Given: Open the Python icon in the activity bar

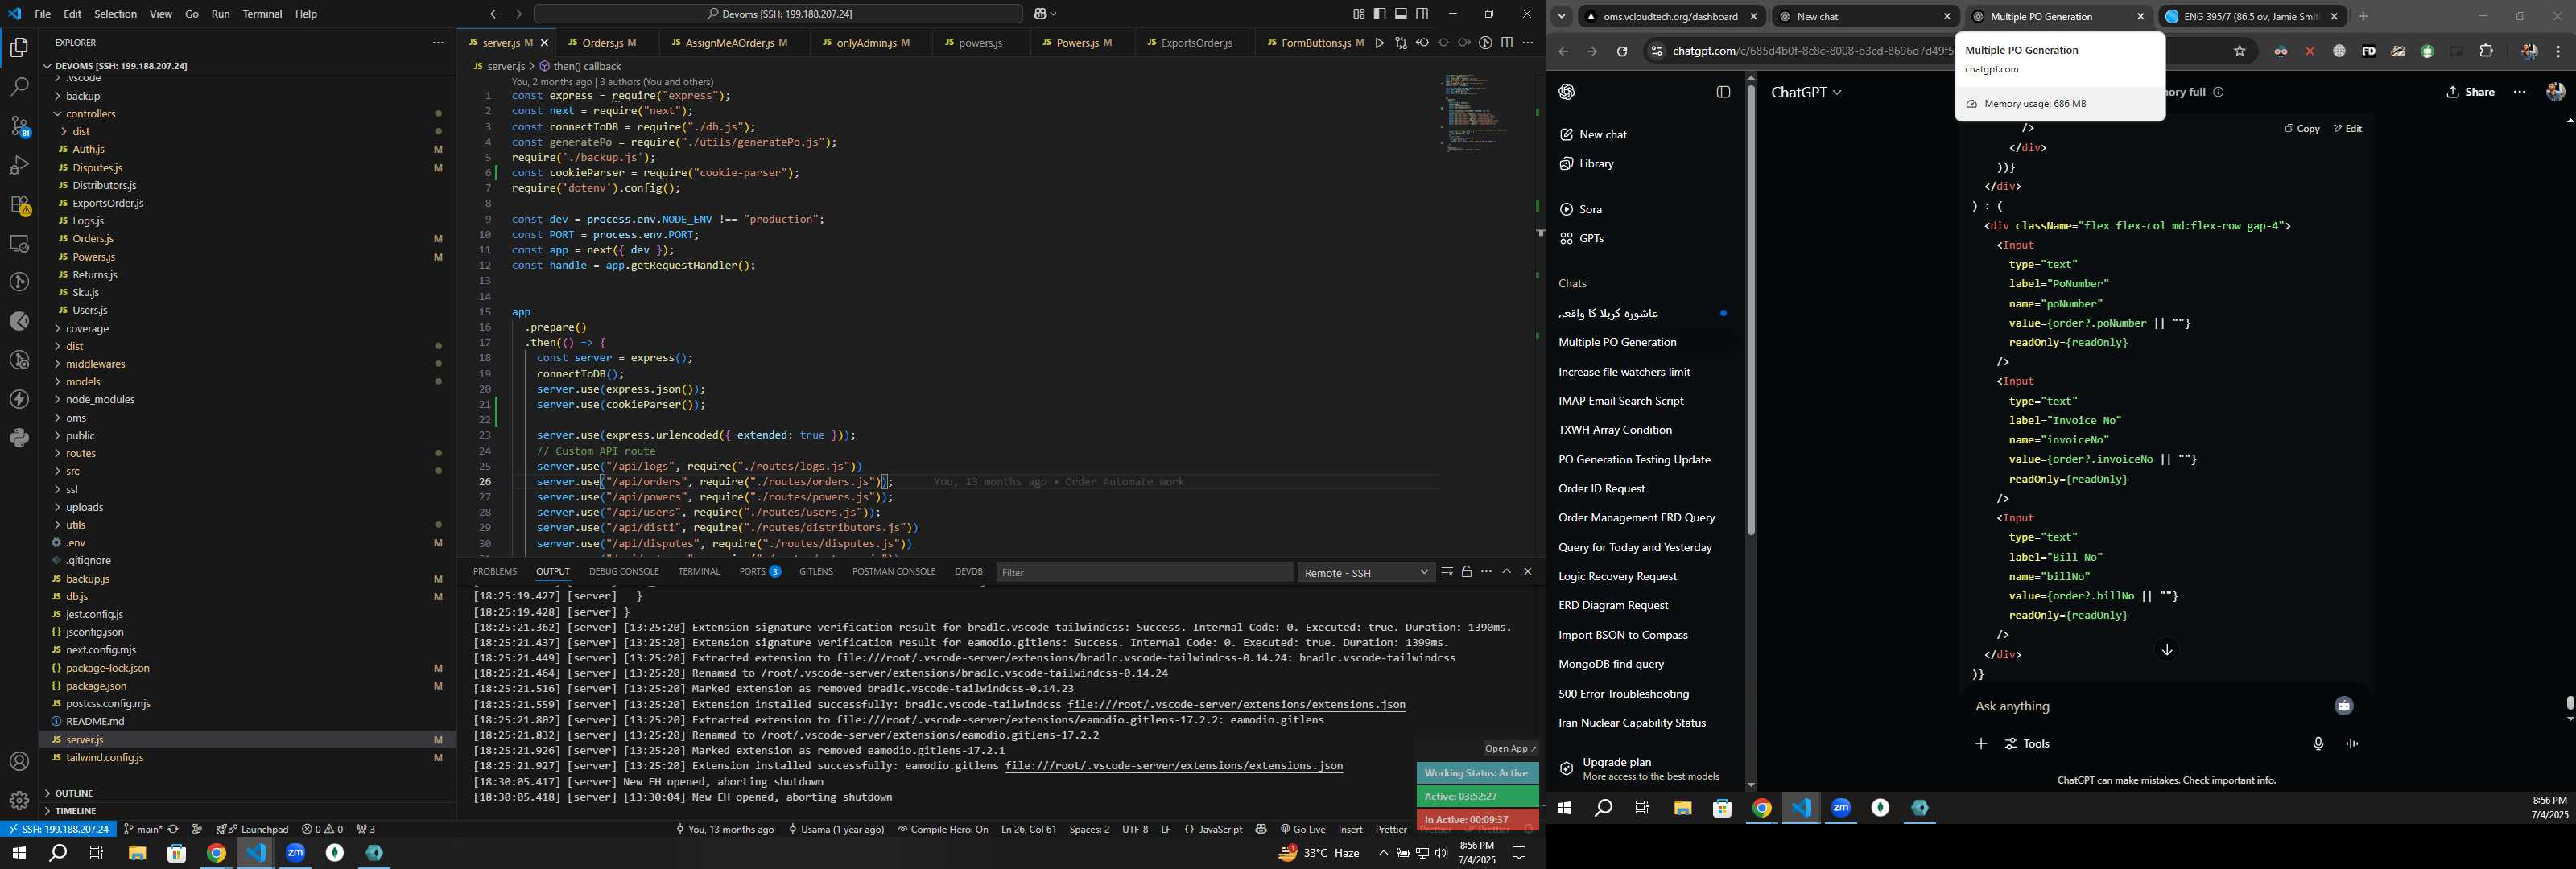Looking at the screenshot, I should coord(19,438).
